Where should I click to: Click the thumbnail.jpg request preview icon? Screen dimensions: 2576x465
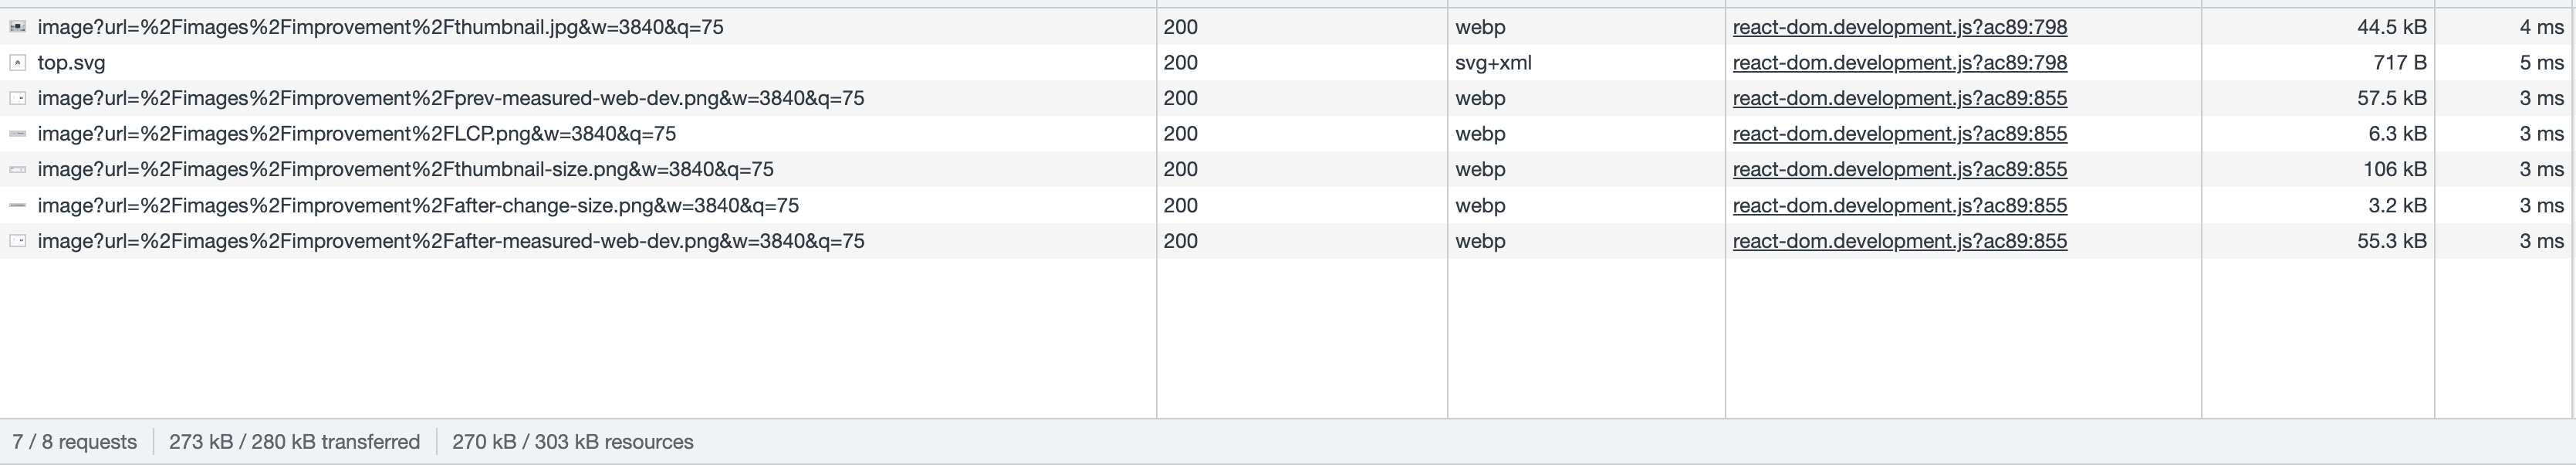17,27
